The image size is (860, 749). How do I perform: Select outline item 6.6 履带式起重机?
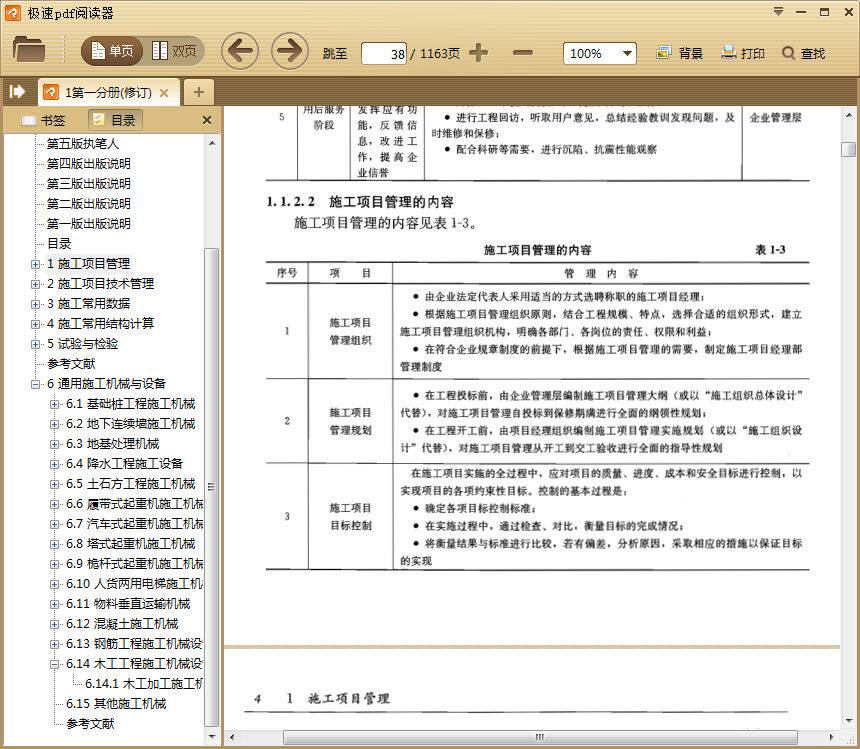click(134, 504)
